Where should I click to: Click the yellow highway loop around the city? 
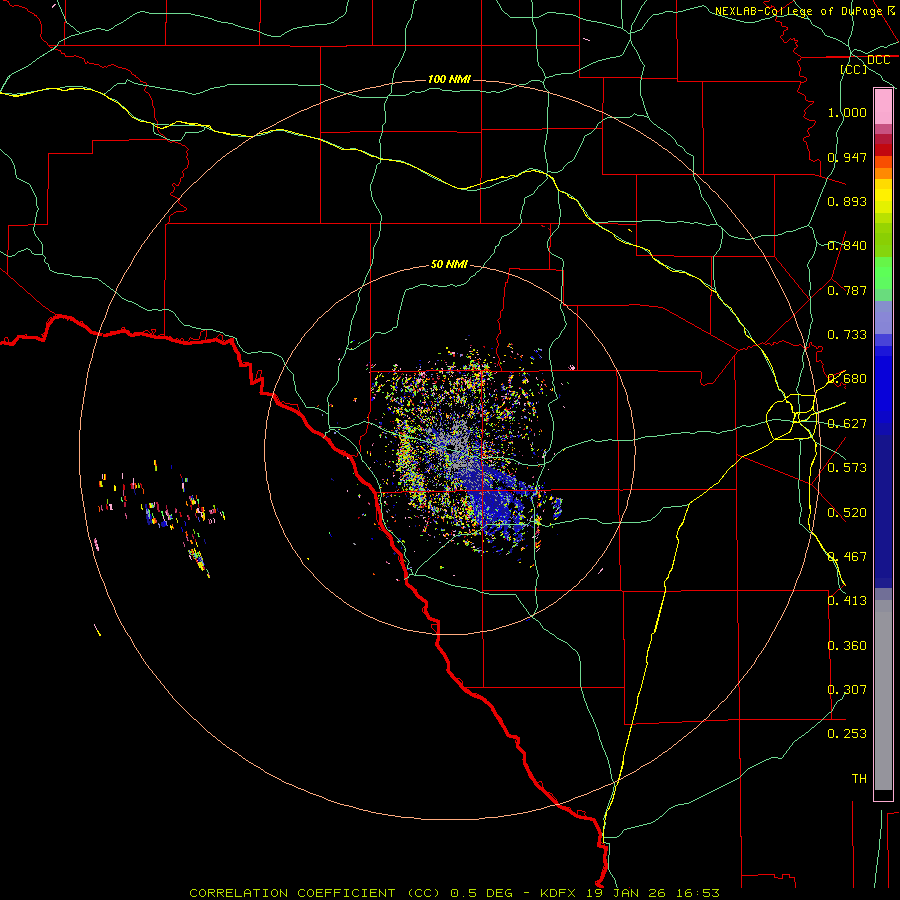[x=792, y=417]
